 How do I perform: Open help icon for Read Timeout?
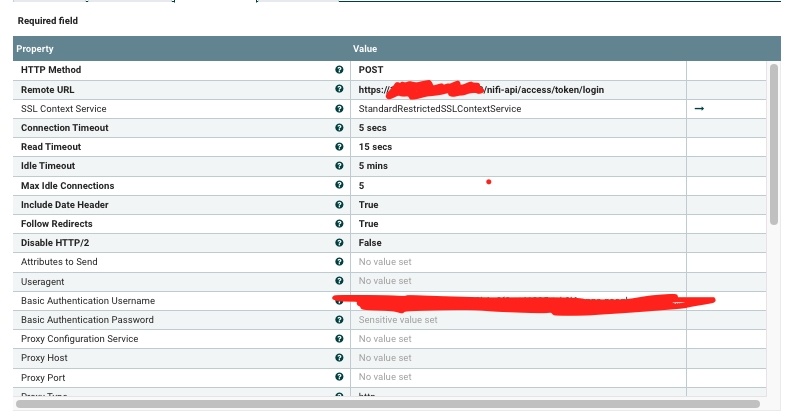coord(339,146)
